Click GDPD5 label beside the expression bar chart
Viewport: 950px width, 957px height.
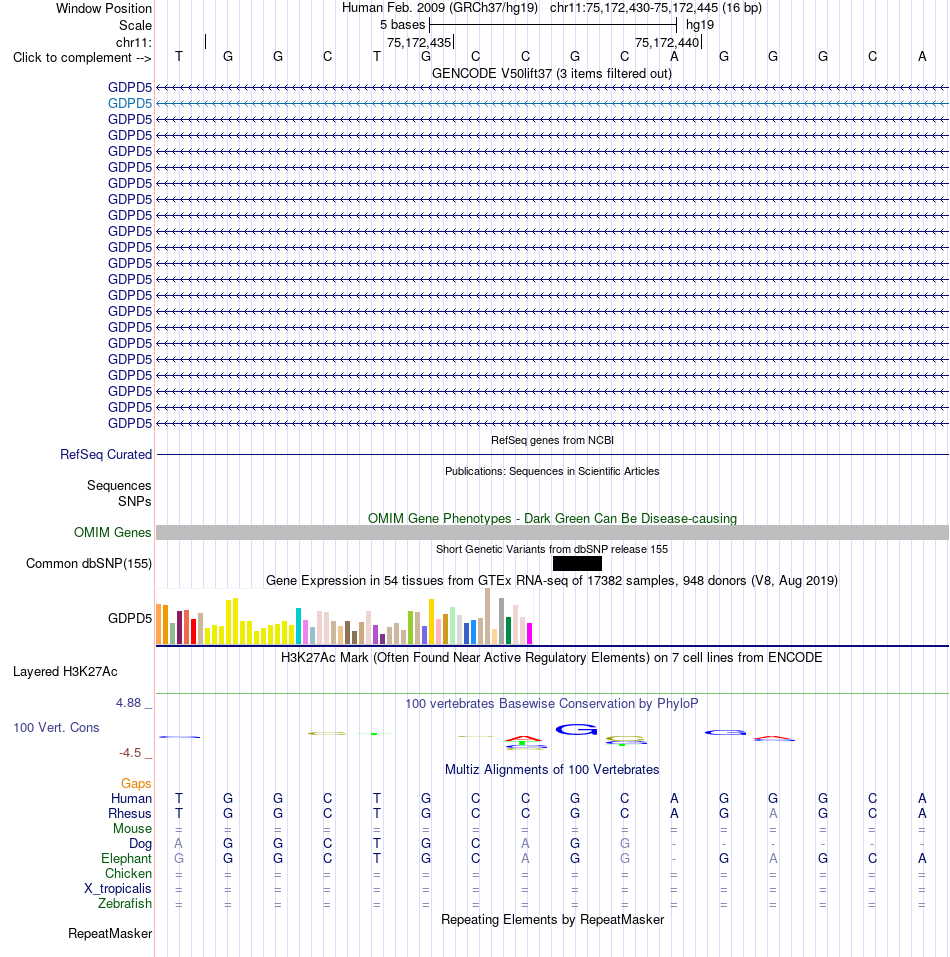pyautogui.click(x=130, y=619)
